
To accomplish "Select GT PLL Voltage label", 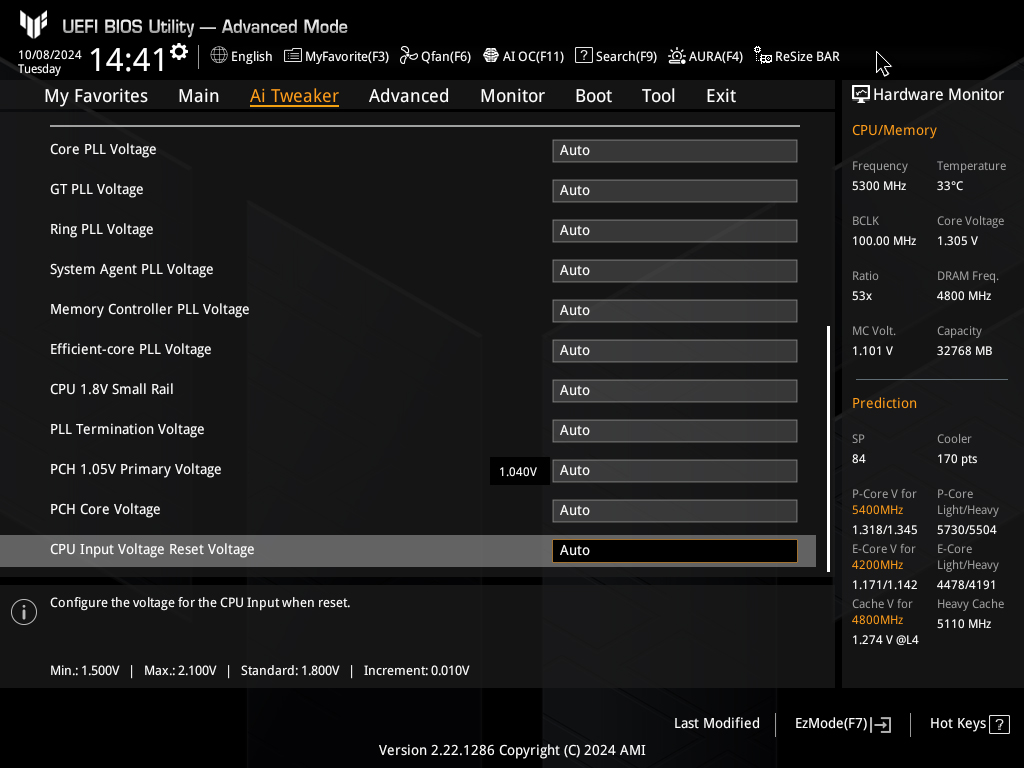I will tap(97, 189).
